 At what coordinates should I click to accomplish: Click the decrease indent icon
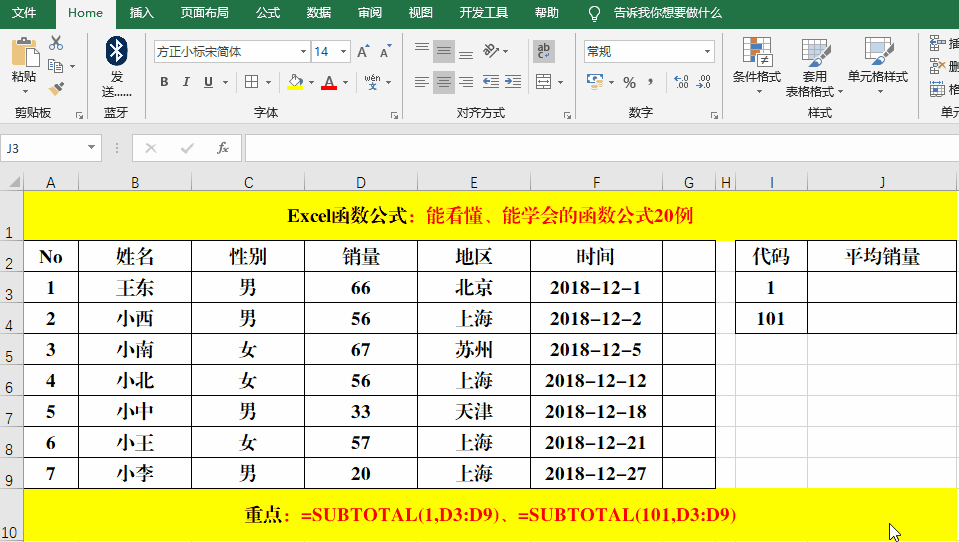(x=491, y=82)
